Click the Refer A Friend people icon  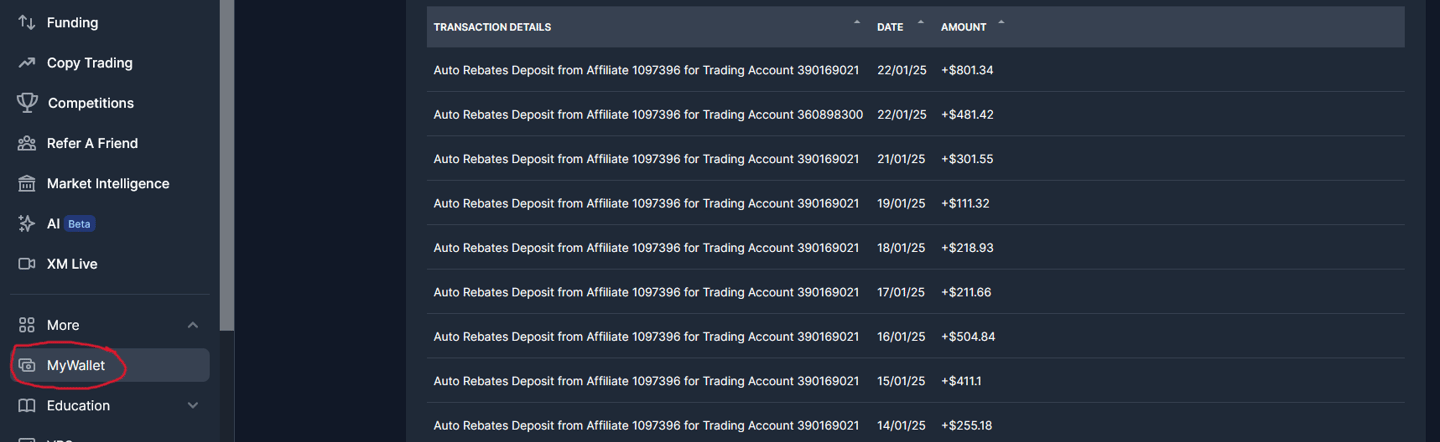(x=27, y=143)
